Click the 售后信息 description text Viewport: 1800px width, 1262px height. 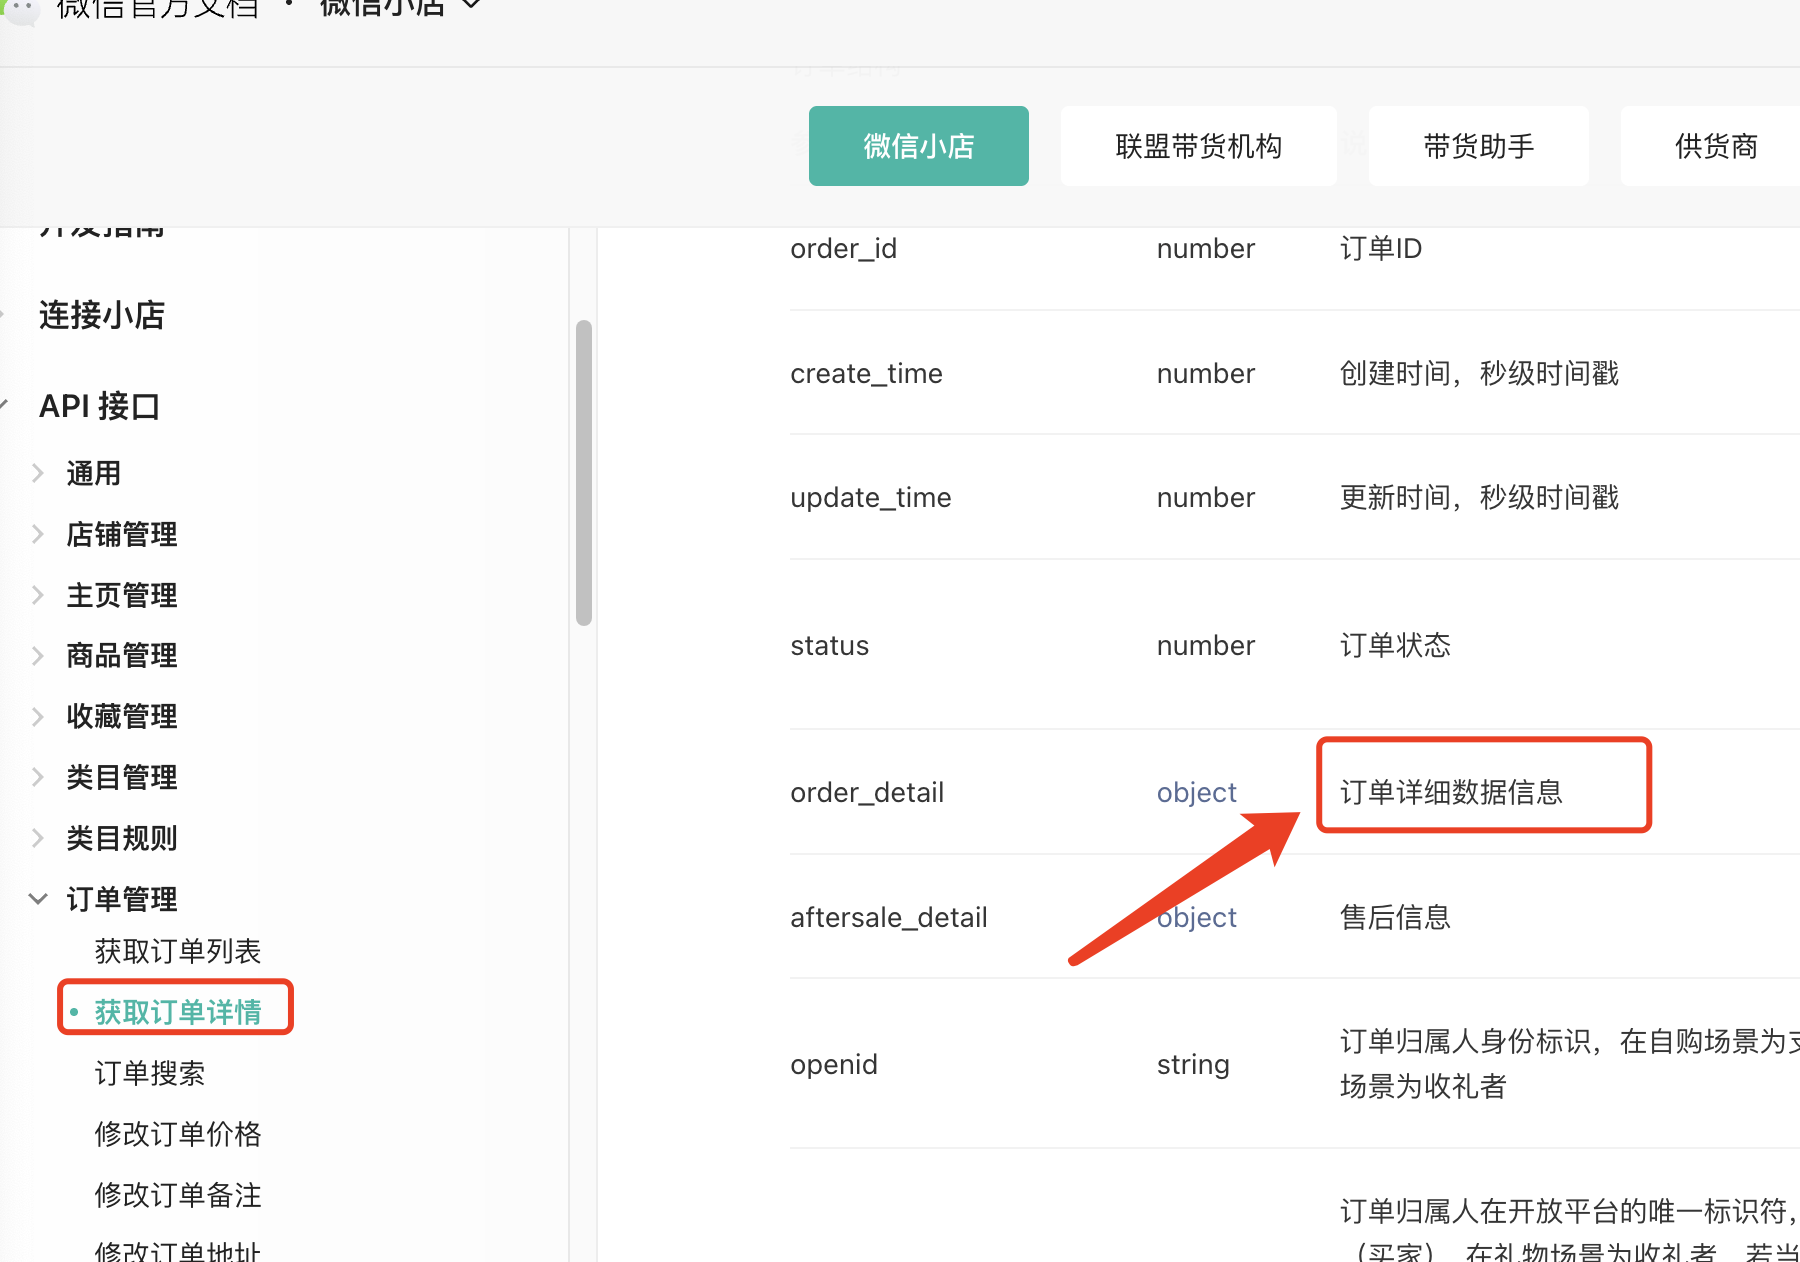click(1395, 917)
